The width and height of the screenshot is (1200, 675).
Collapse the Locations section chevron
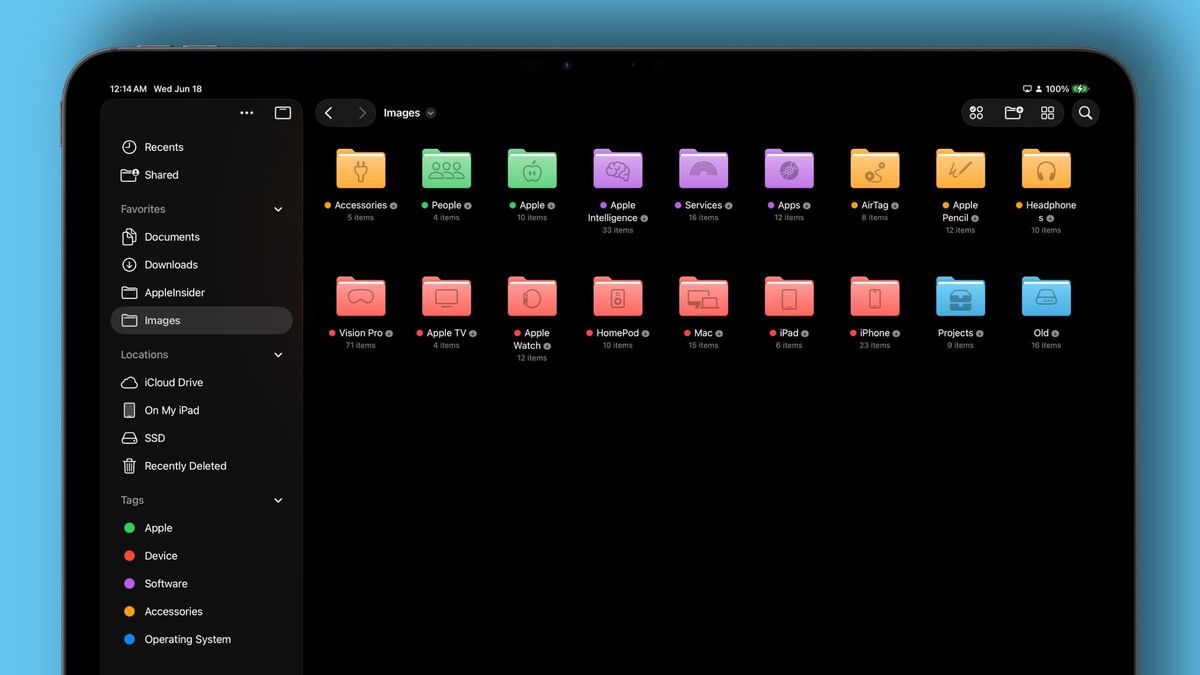(x=278, y=355)
